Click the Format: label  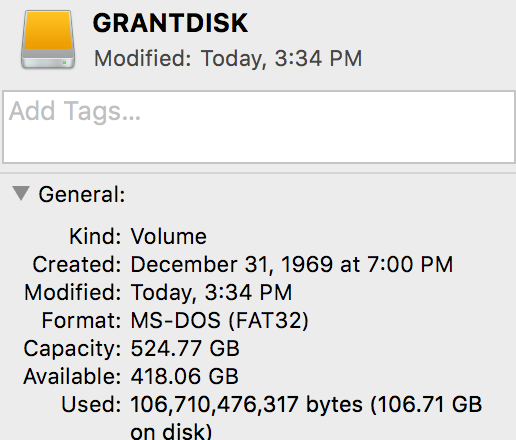82,320
